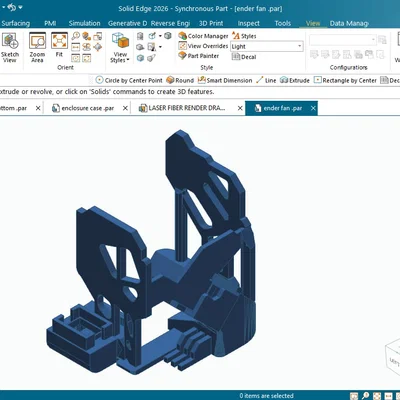Activate the Smart Dimension tool
Image resolution: width=400 pixels, height=400 pixels.
[225, 80]
